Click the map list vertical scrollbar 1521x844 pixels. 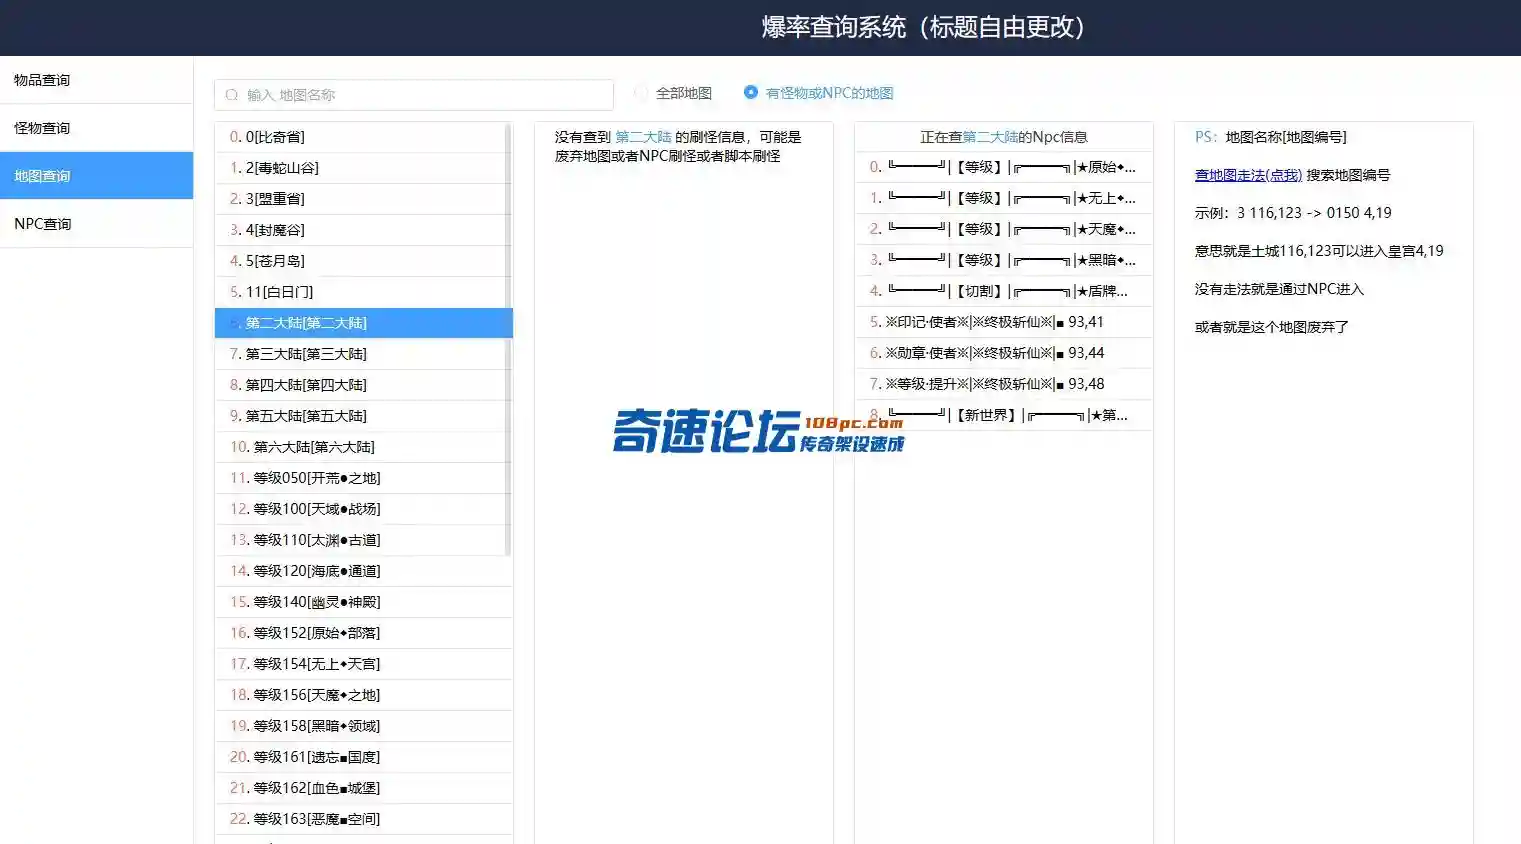(x=508, y=340)
